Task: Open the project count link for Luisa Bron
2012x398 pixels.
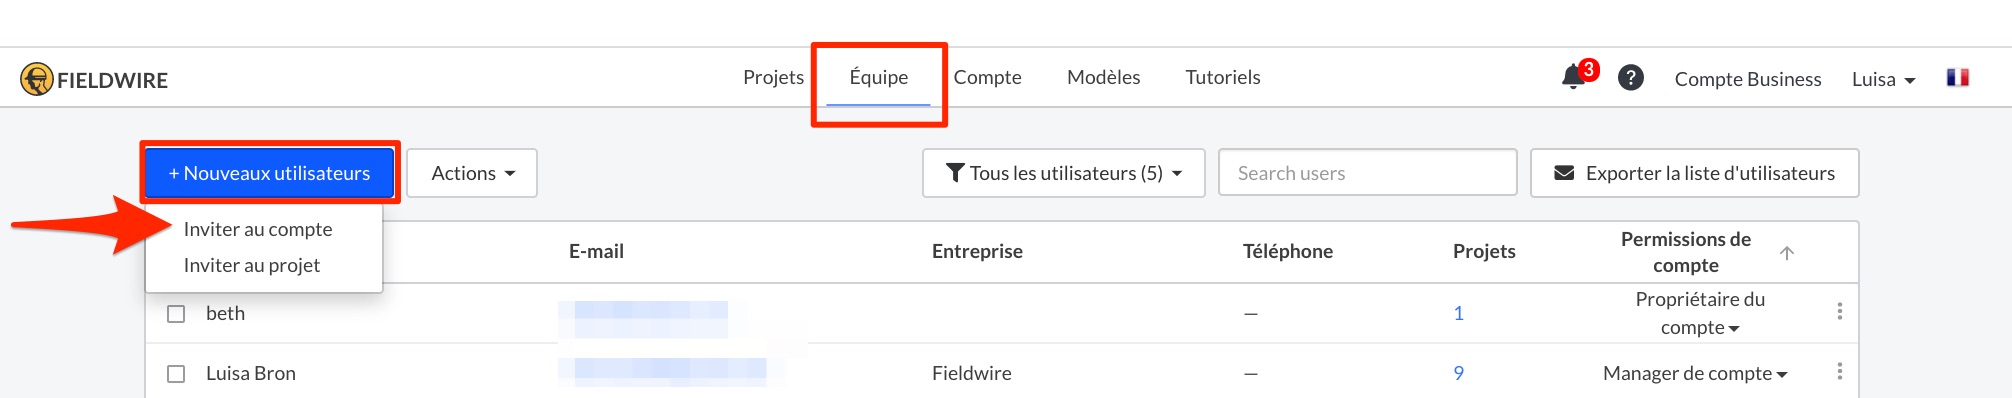Action: 1458,373
